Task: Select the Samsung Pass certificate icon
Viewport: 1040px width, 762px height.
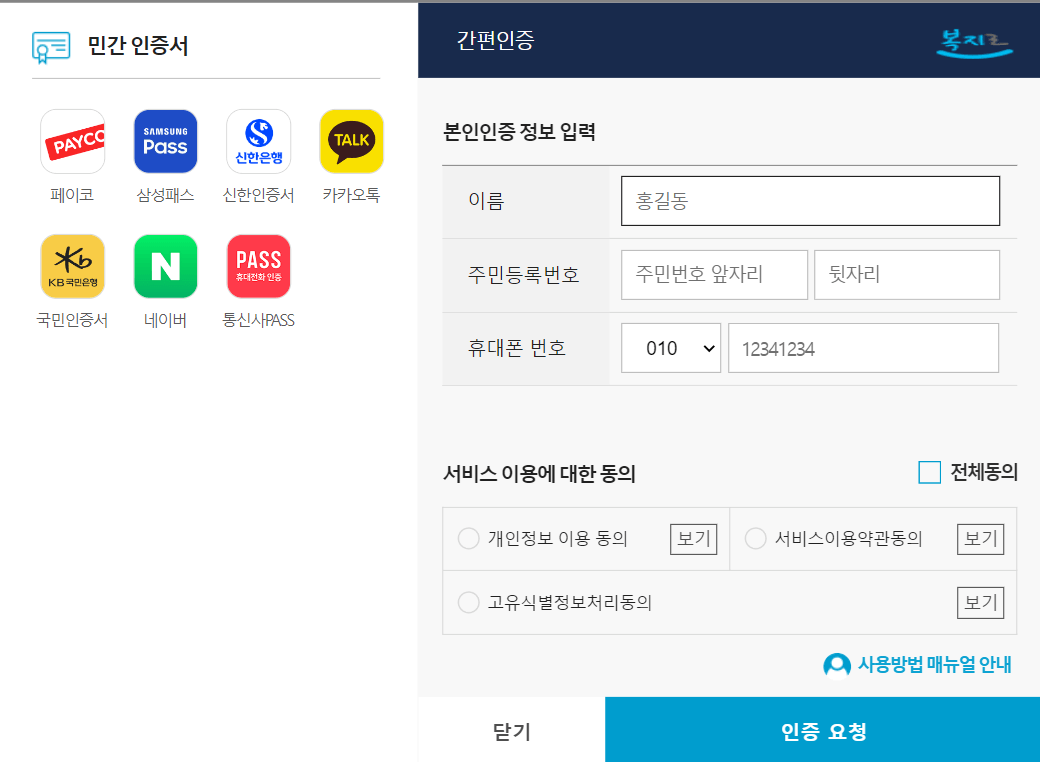Action: [x=165, y=141]
